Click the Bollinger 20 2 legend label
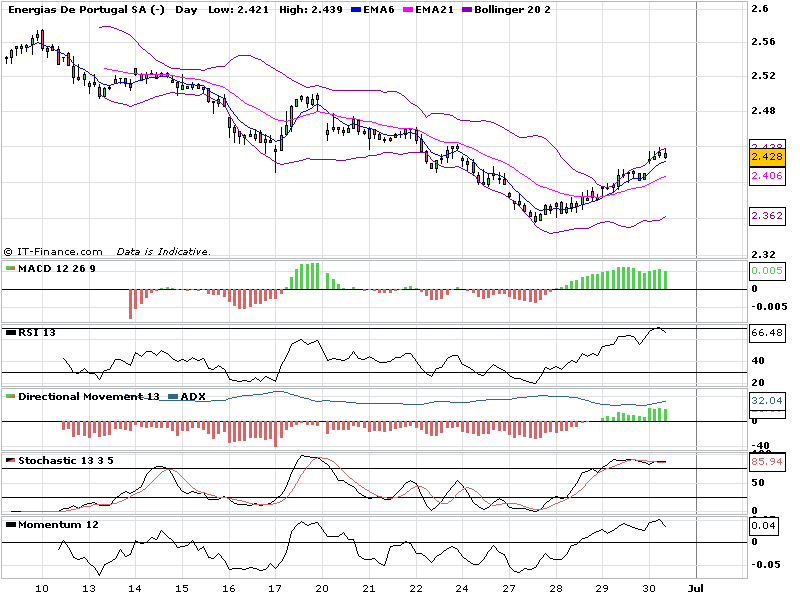 pos(512,10)
